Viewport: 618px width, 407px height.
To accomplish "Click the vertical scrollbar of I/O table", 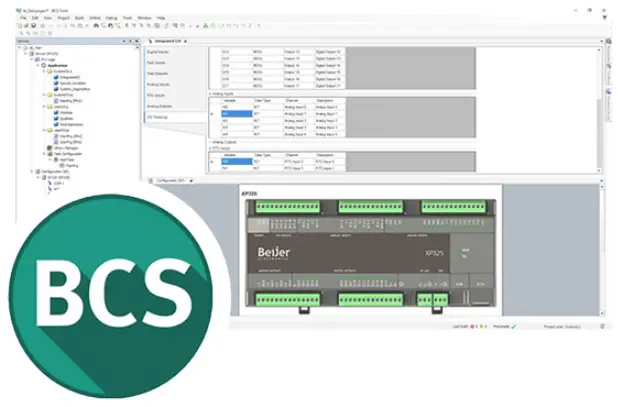I will 600,100.
